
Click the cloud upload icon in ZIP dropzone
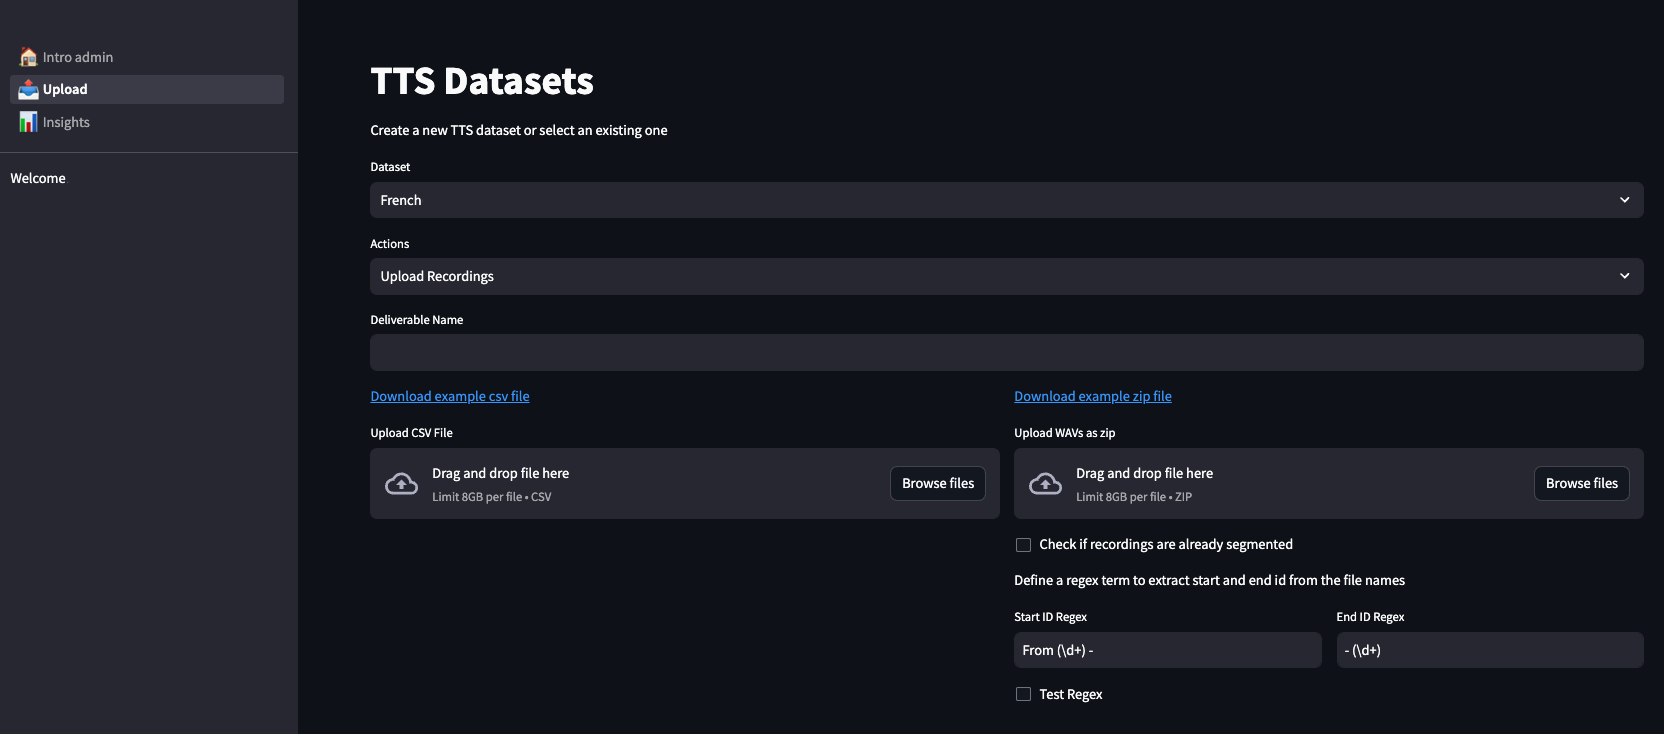pyautogui.click(x=1046, y=484)
